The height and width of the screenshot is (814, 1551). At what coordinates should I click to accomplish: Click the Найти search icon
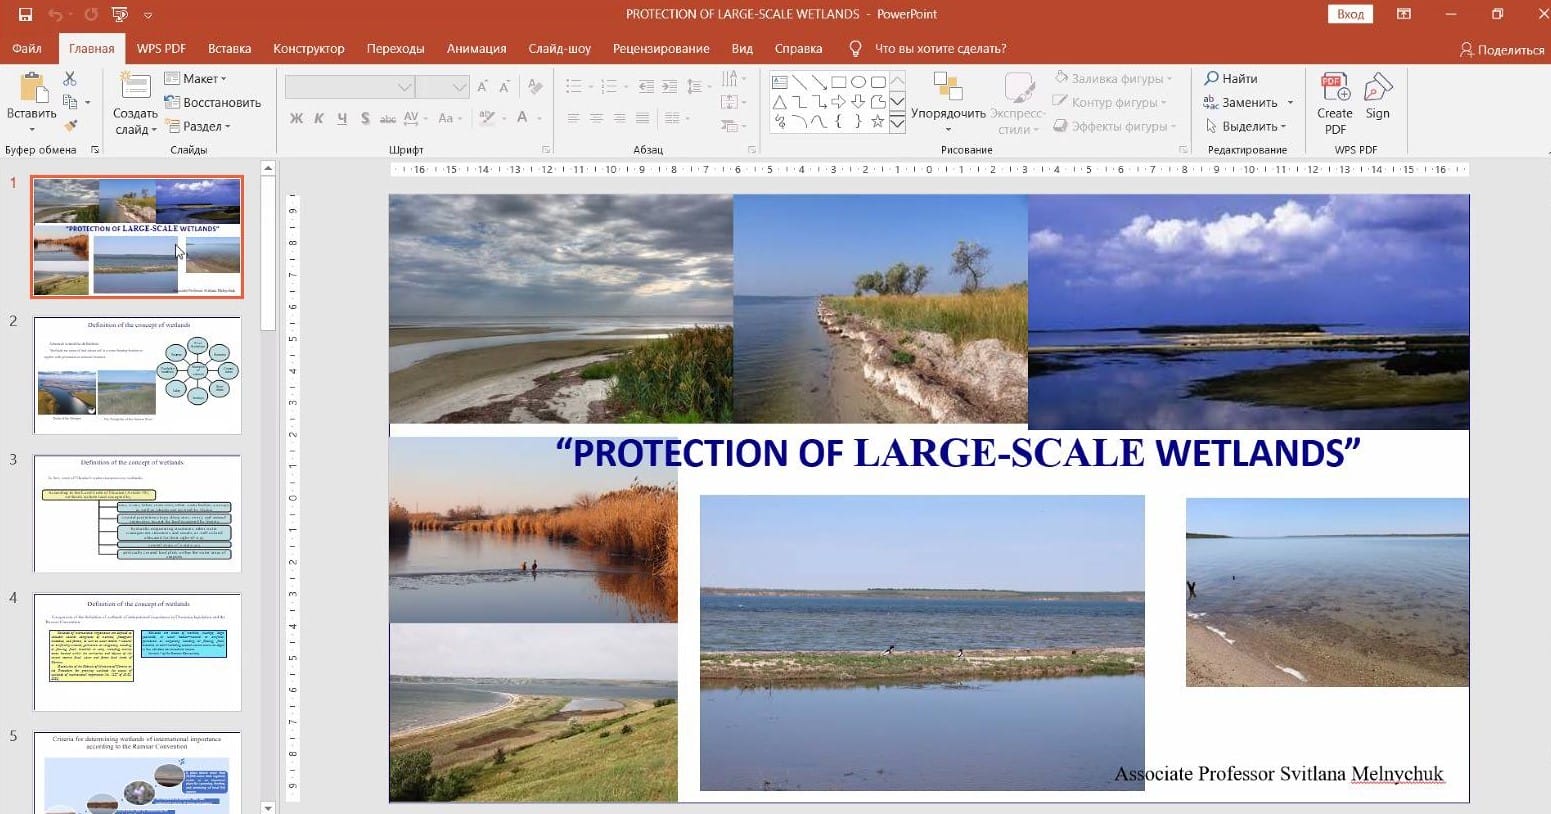pyautogui.click(x=1212, y=78)
